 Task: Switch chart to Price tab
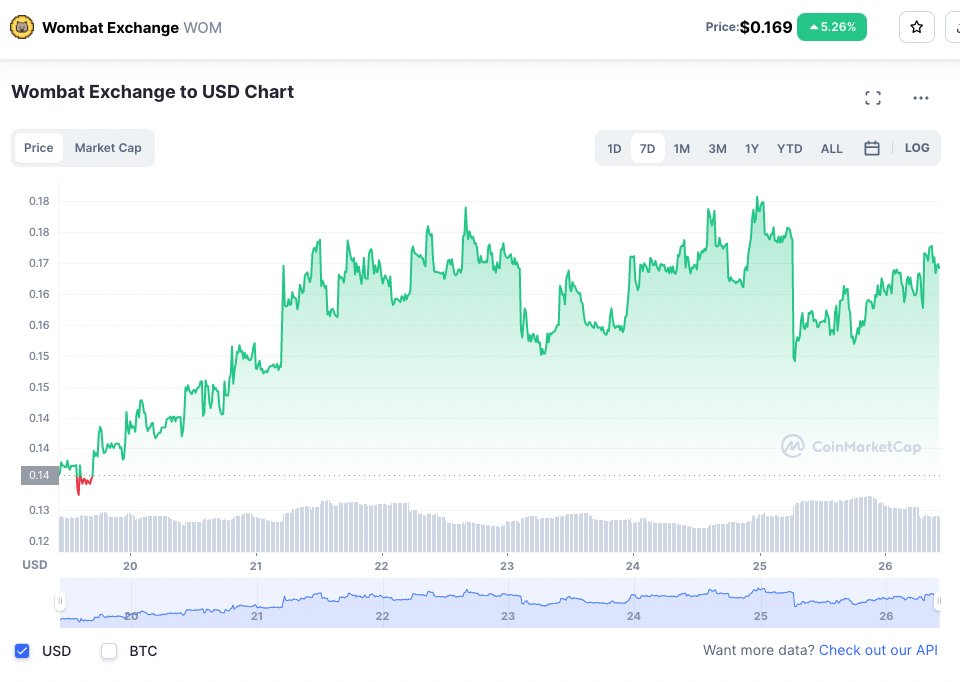(x=39, y=148)
